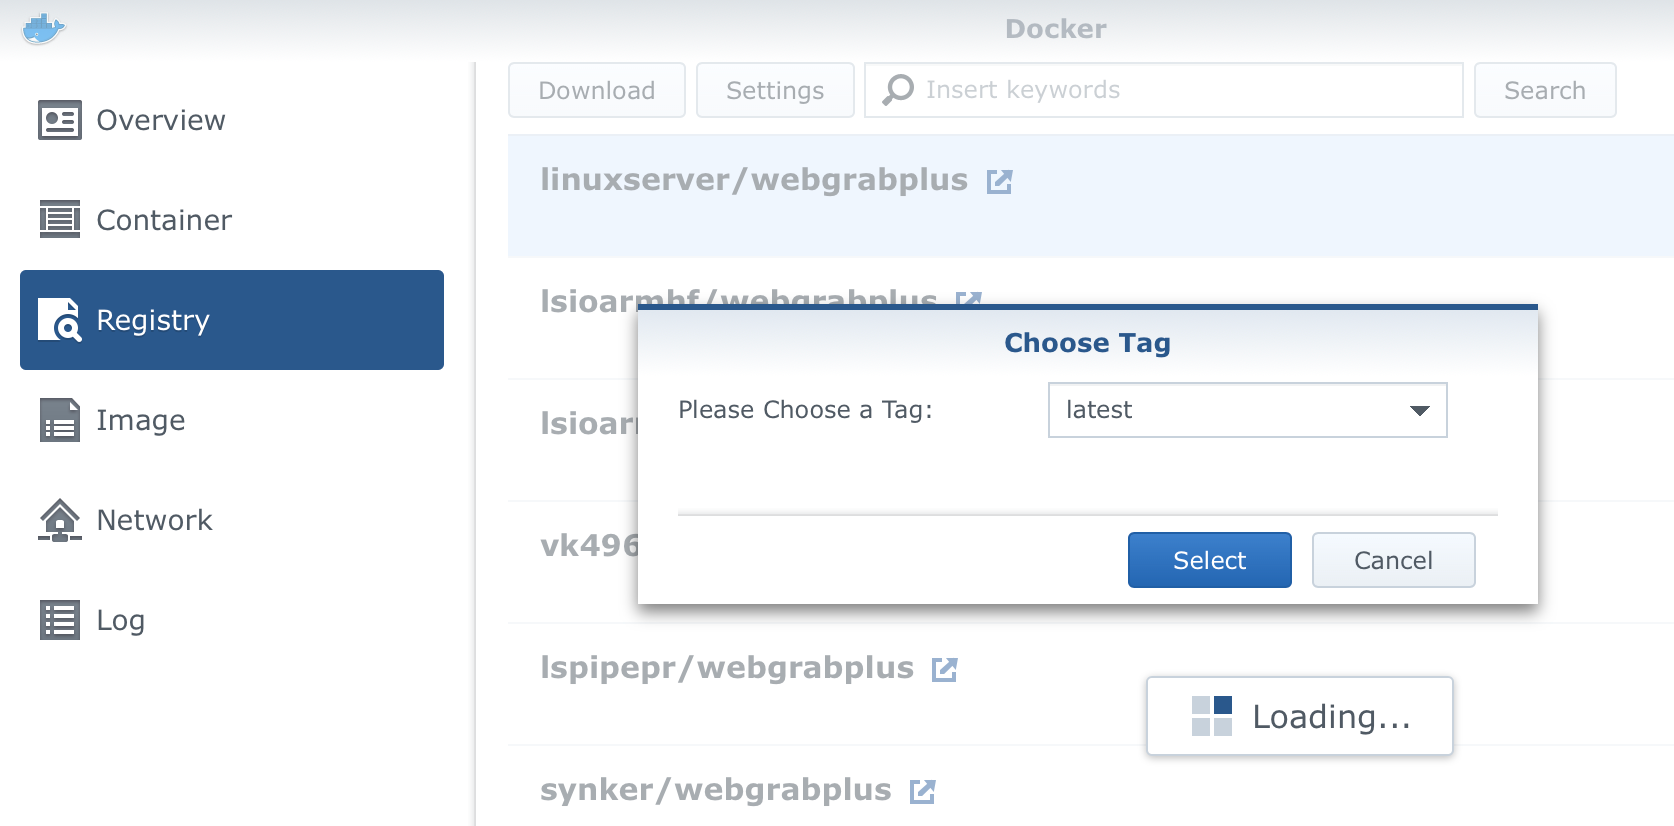Click the Docker whale logo icon

43,29
